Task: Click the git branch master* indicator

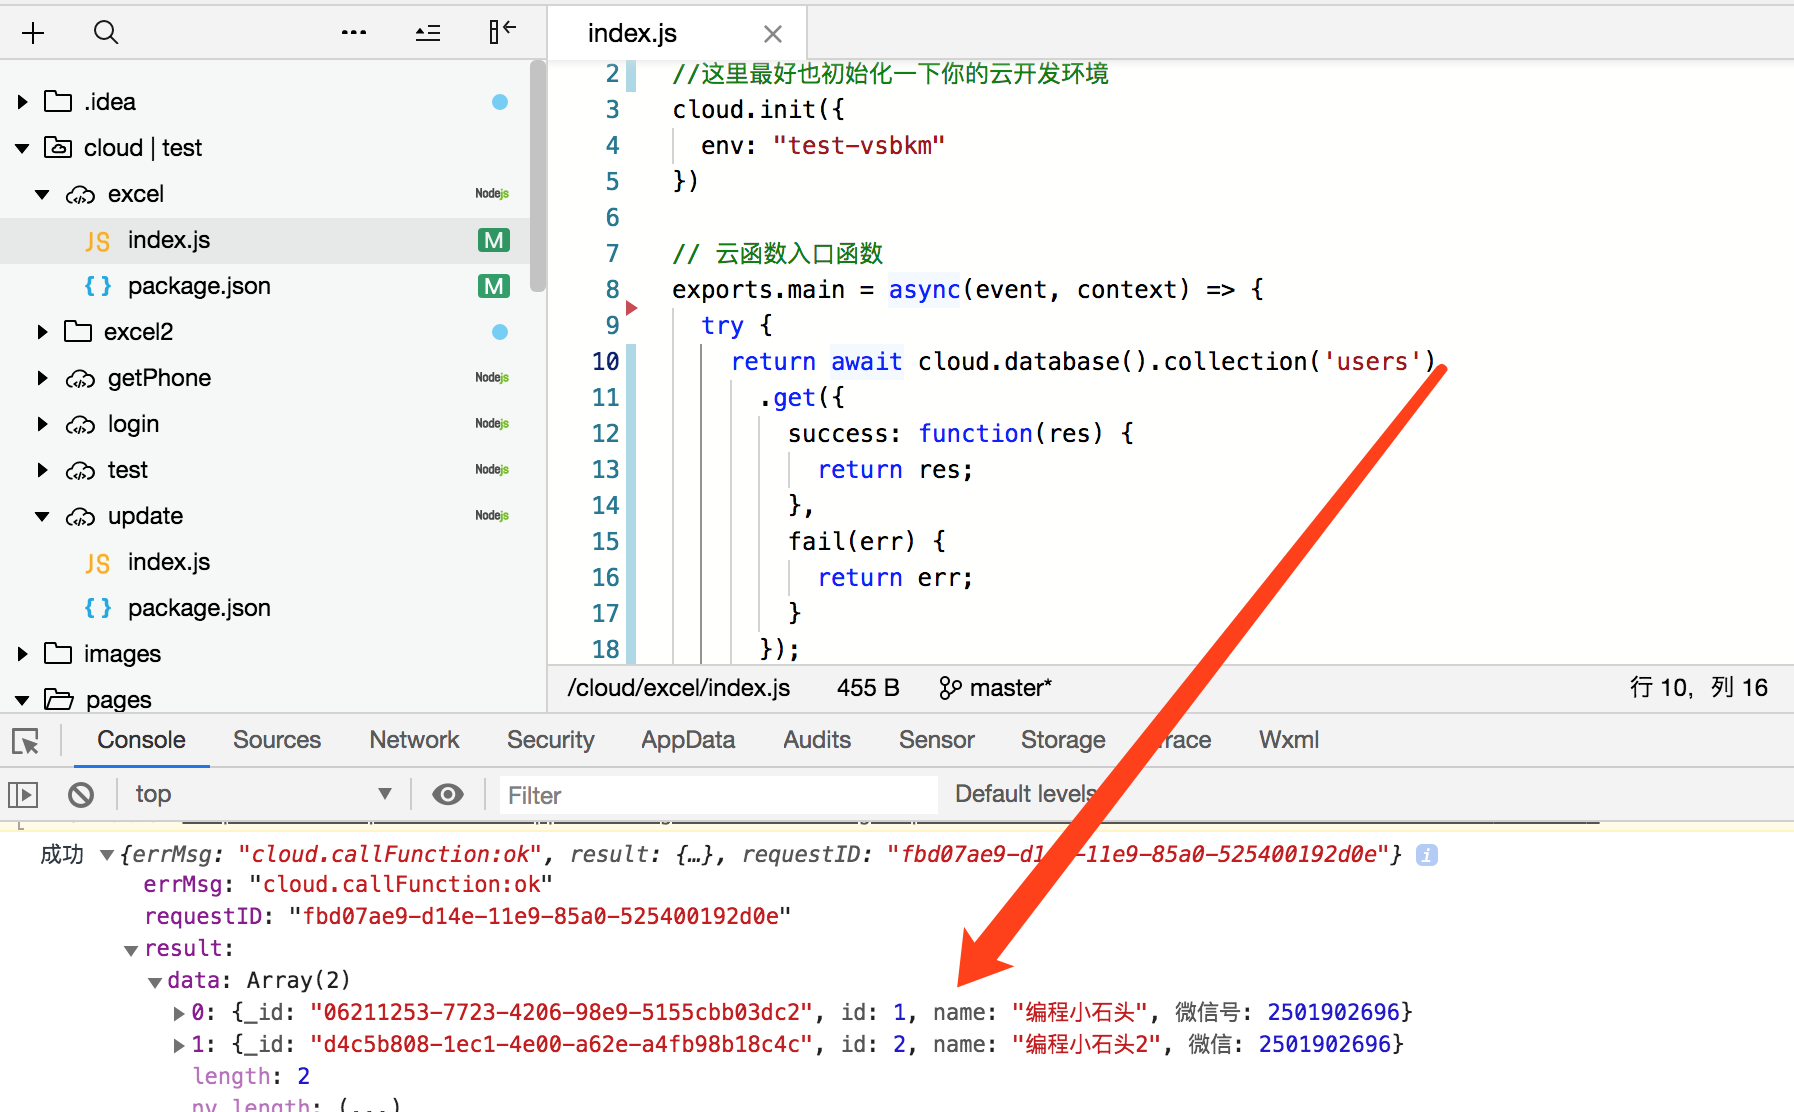Action: pos(995,688)
